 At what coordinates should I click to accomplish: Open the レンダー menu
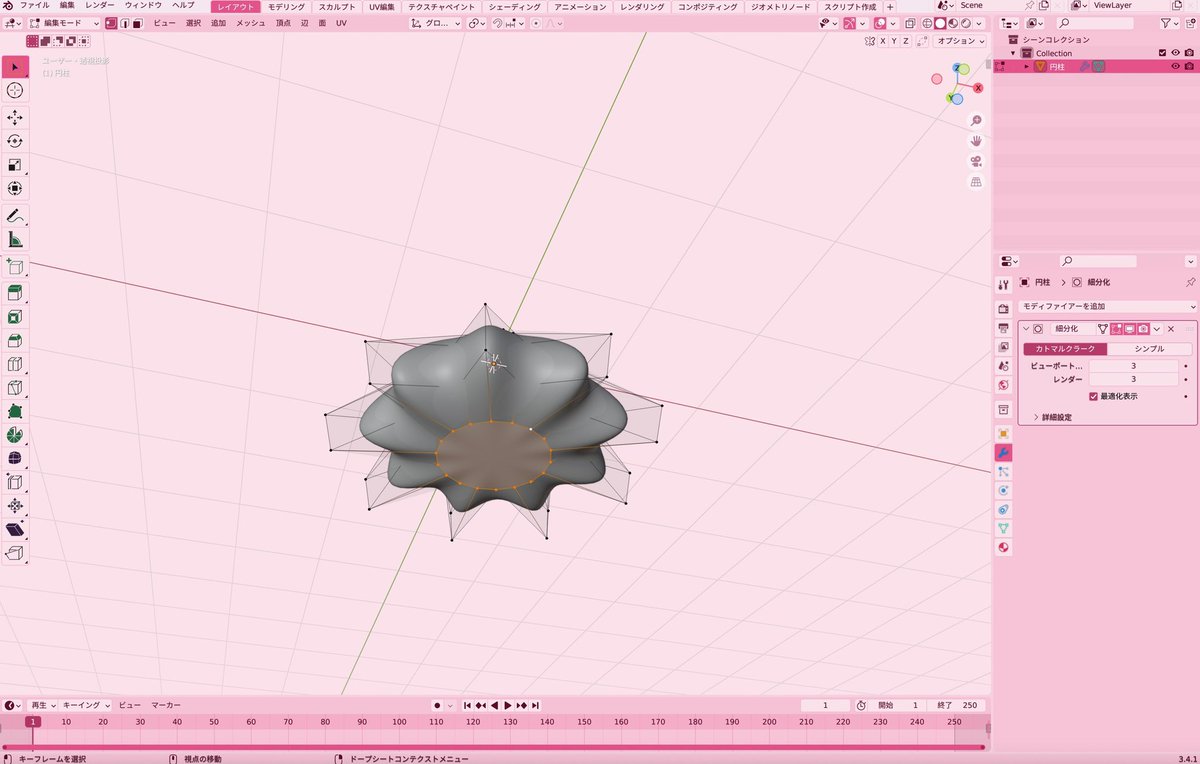pos(100,6)
